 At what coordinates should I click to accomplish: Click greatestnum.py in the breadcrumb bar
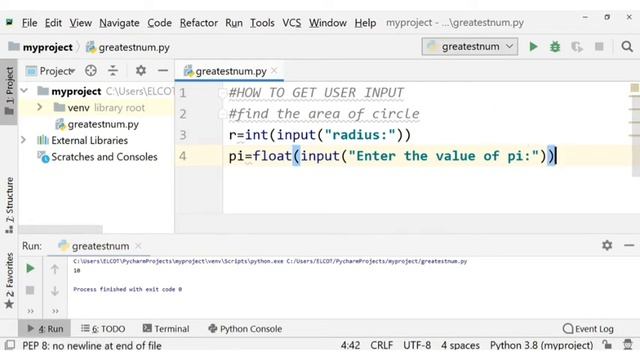pos(128,47)
